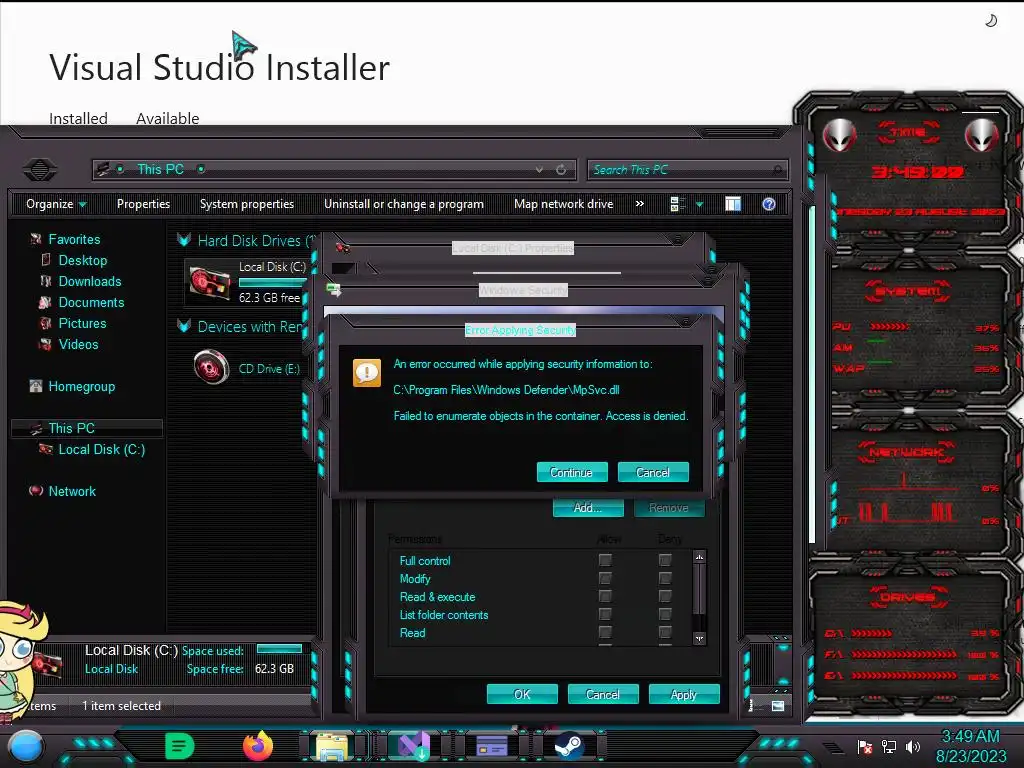Check Deny for Read & execute
This screenshot has height=768, width=1024.
pos(665,596)
